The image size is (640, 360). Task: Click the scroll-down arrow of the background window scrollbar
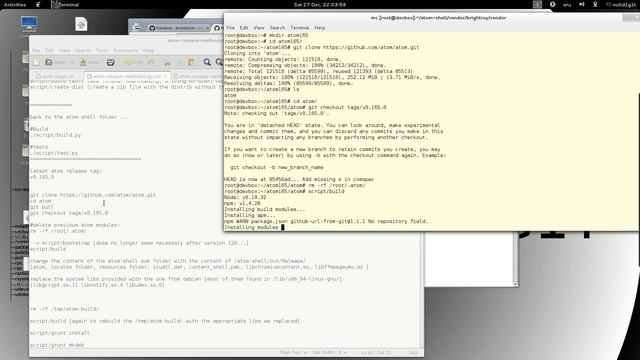point(516,284)
